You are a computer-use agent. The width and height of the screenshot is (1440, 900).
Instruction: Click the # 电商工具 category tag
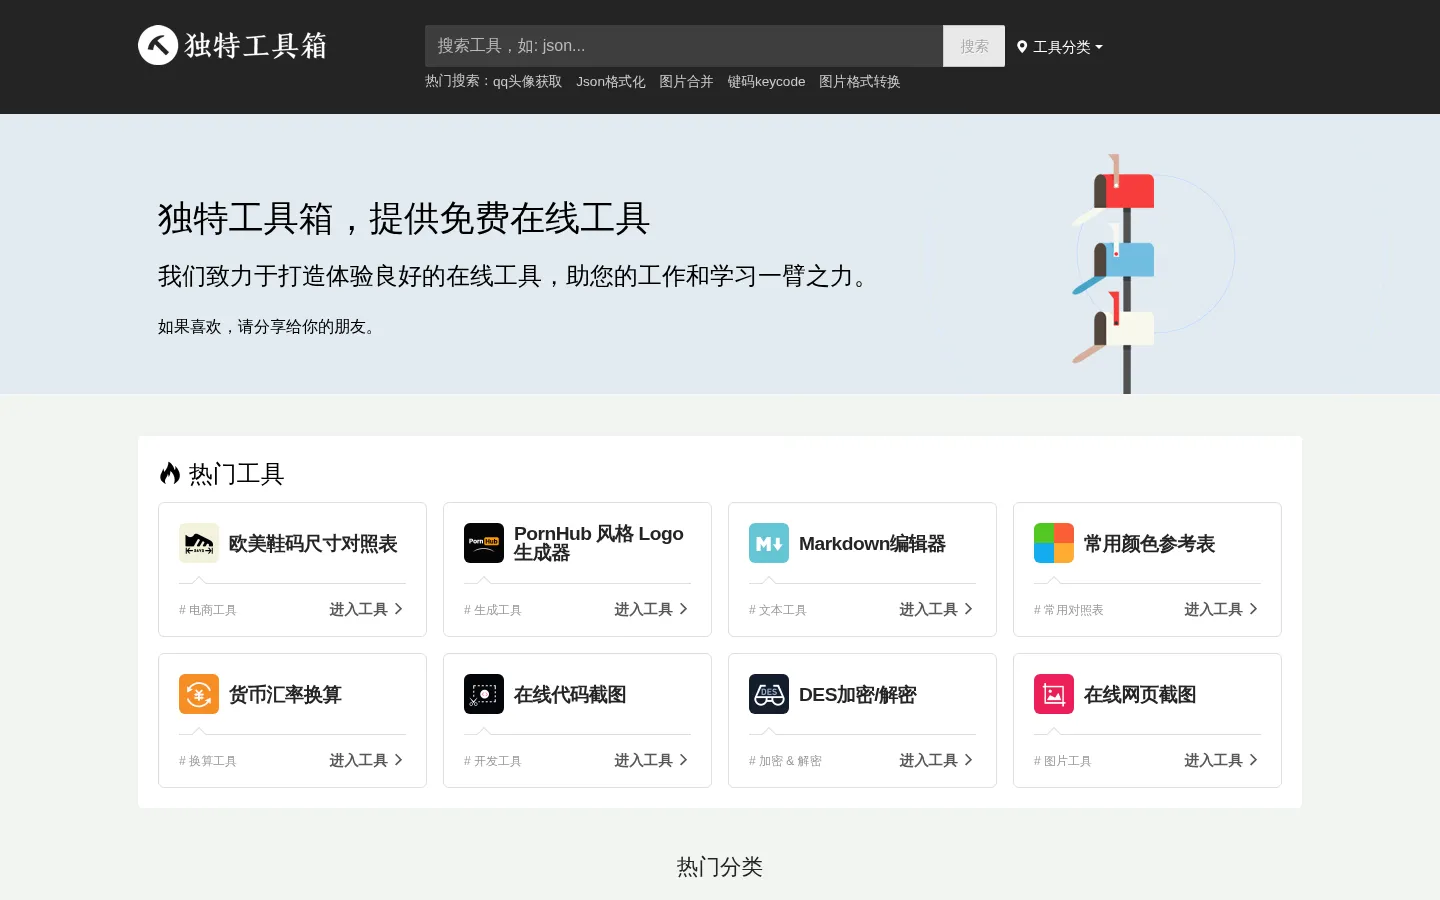click(208, 610)
